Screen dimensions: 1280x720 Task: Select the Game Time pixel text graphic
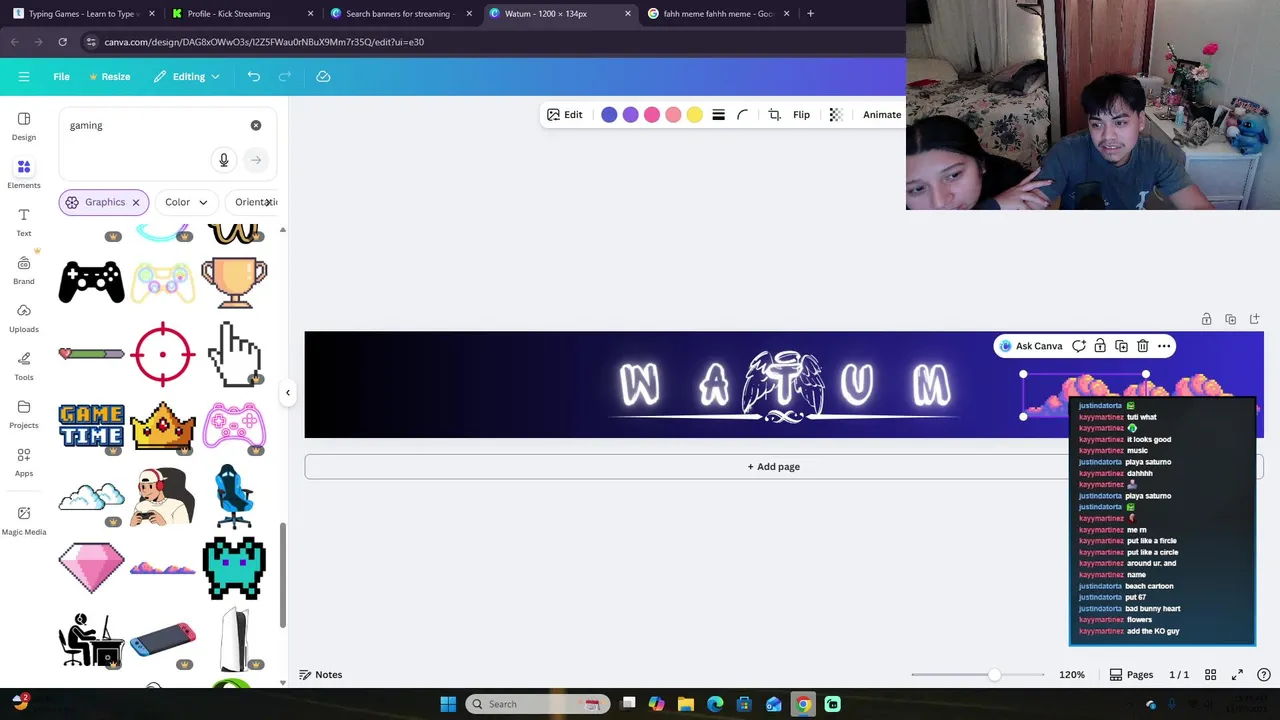coord(92,426)
